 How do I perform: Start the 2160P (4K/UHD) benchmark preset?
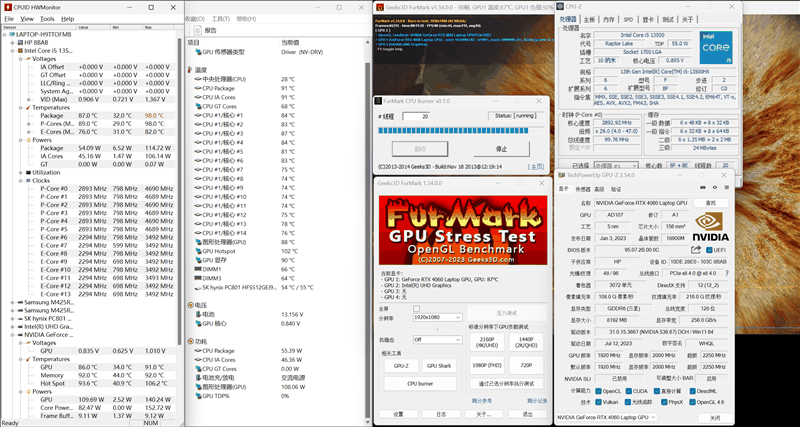pyautogui.click(x=486, y=342)
